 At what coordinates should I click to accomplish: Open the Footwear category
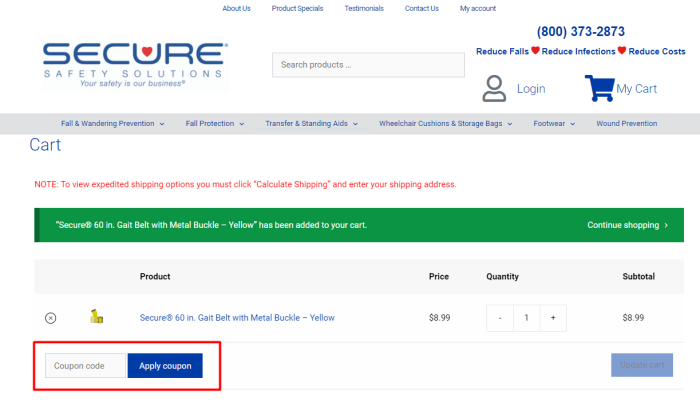(549, 124)
